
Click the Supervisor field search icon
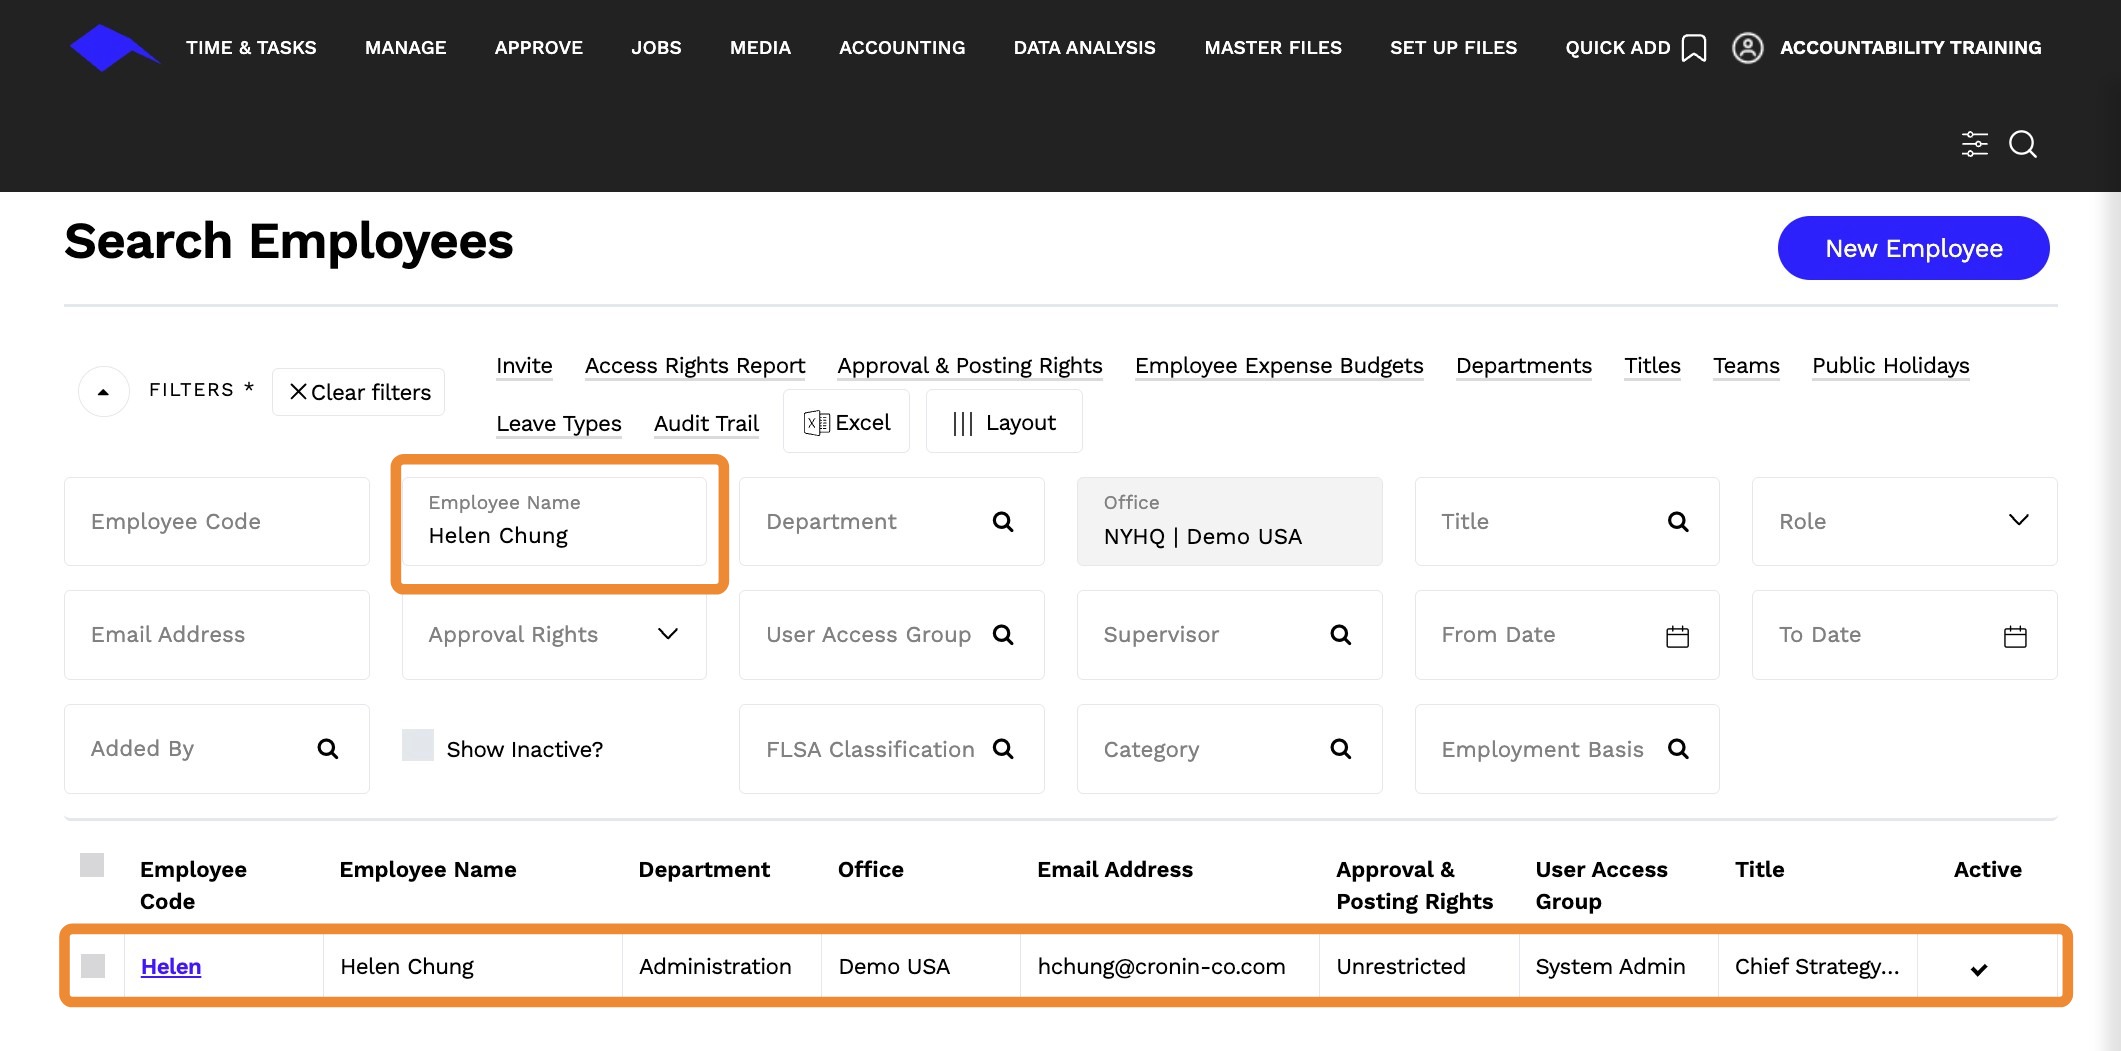pyautogui.click(x=1341, y=635)
